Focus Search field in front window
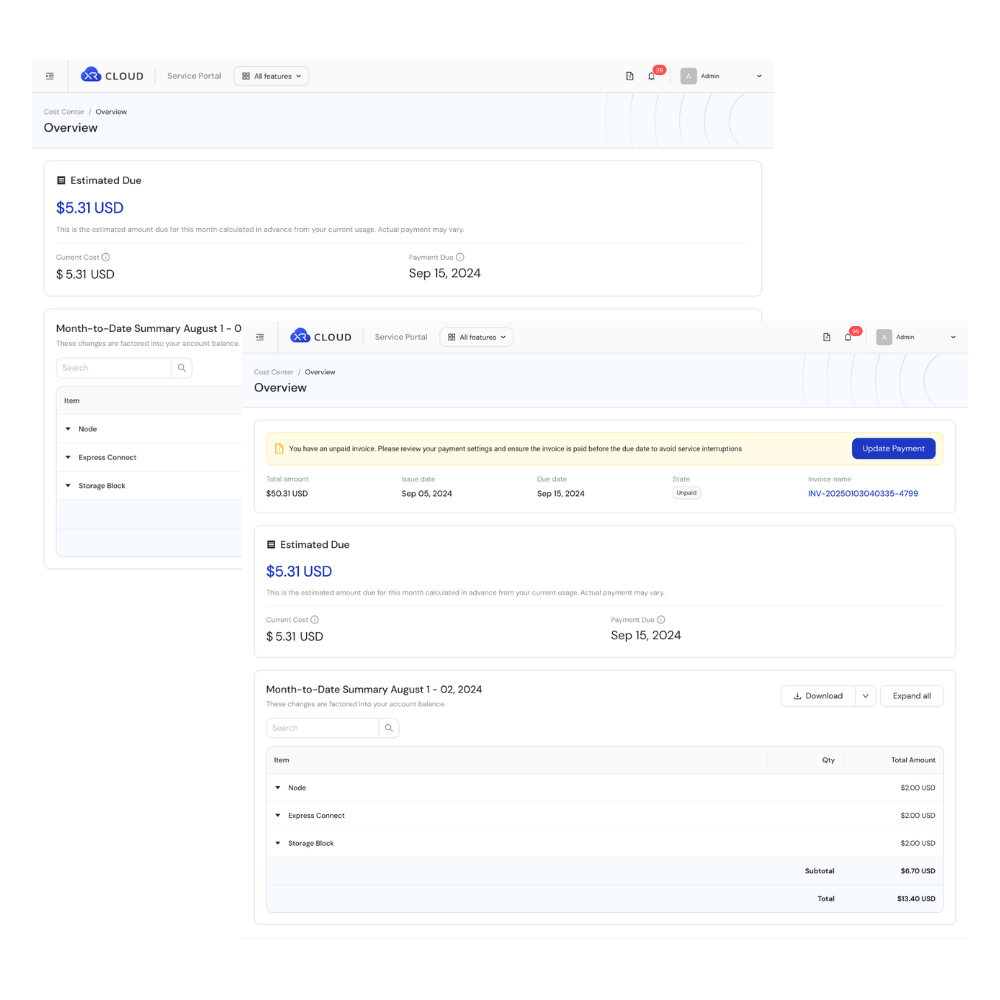Screen dimensions: 1000x1000 (322, 728)
